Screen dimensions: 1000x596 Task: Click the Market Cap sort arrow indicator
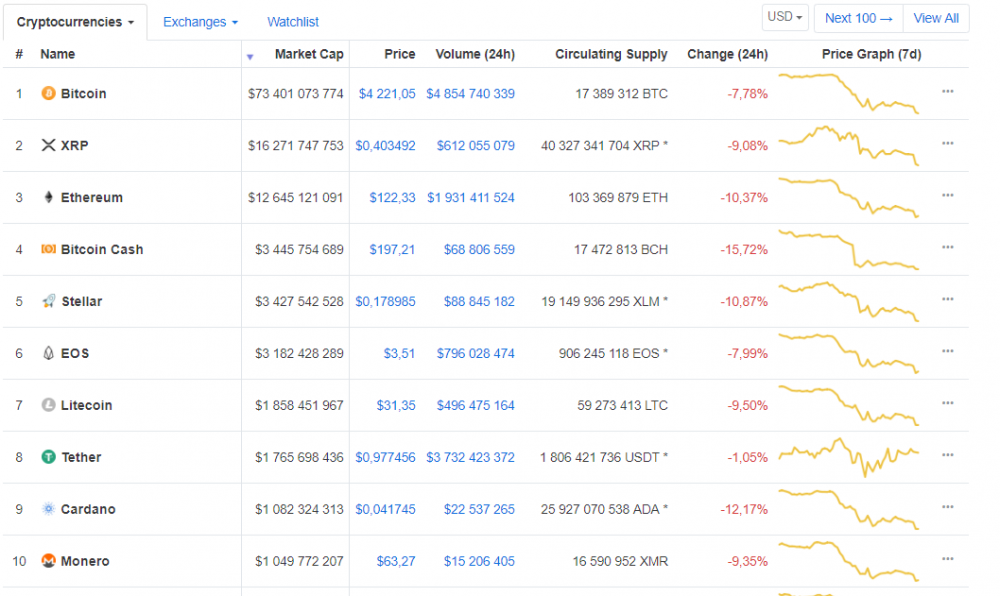(x=250, y=57)
